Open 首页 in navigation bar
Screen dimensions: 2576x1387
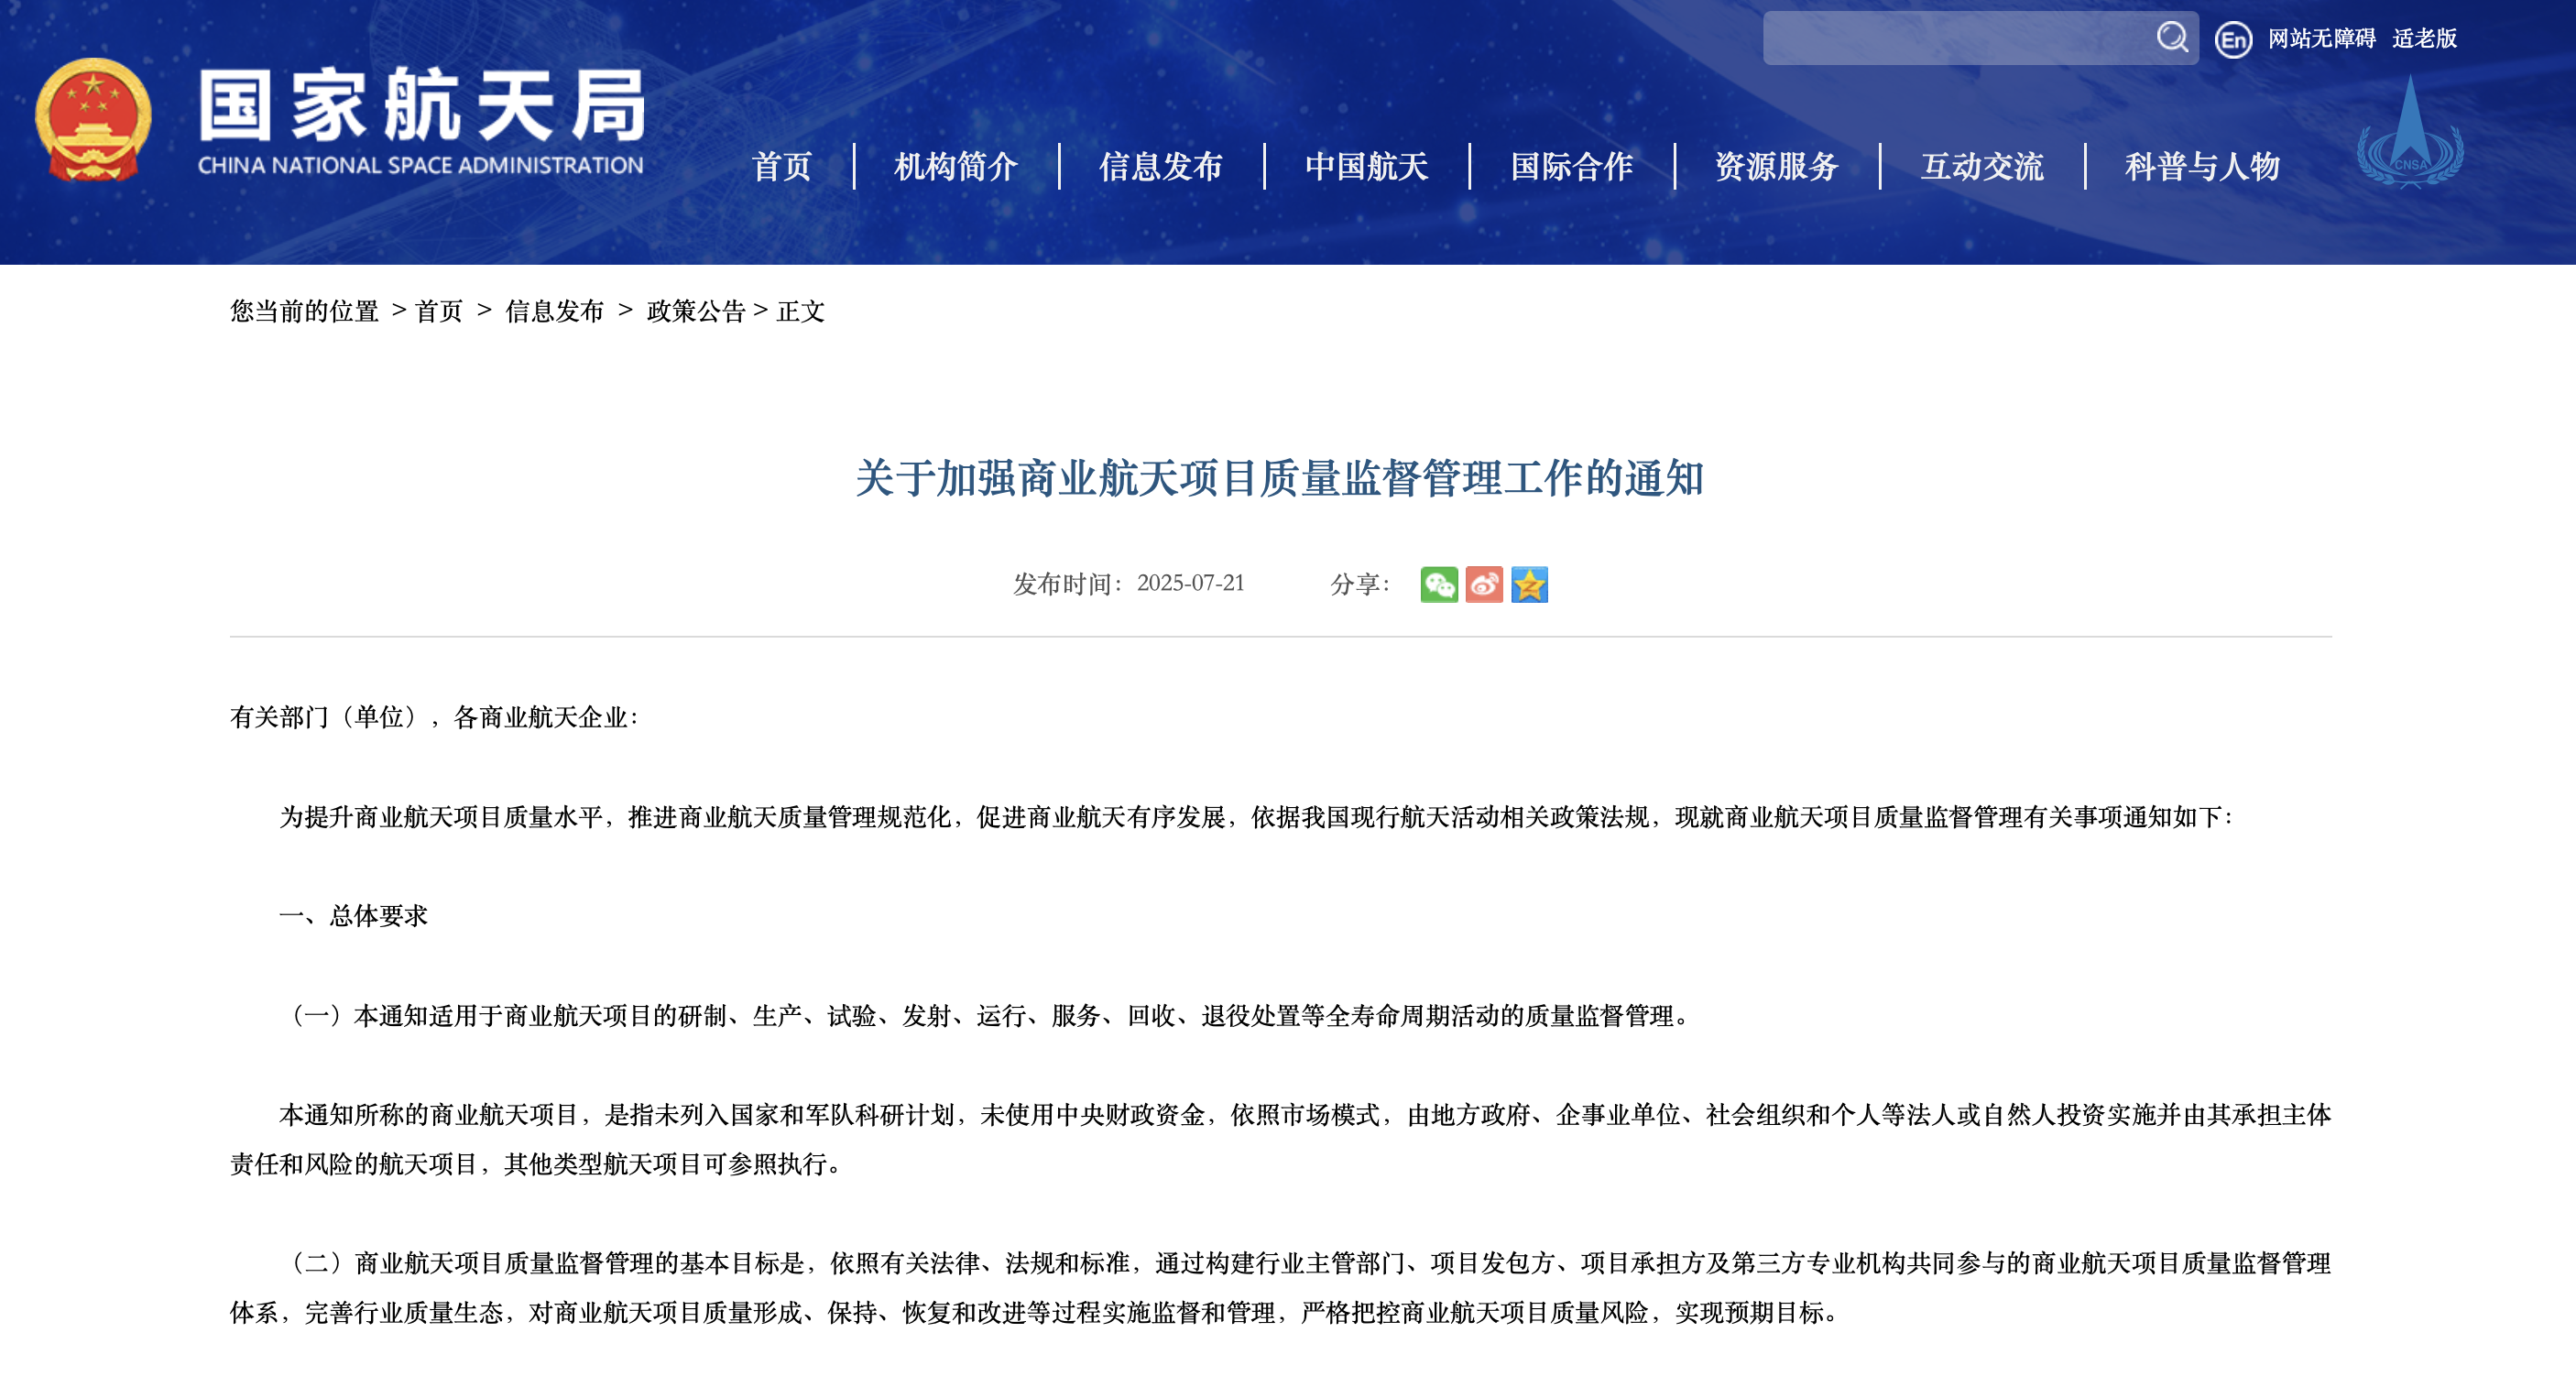pyautogui.click(x=781, y=166)
